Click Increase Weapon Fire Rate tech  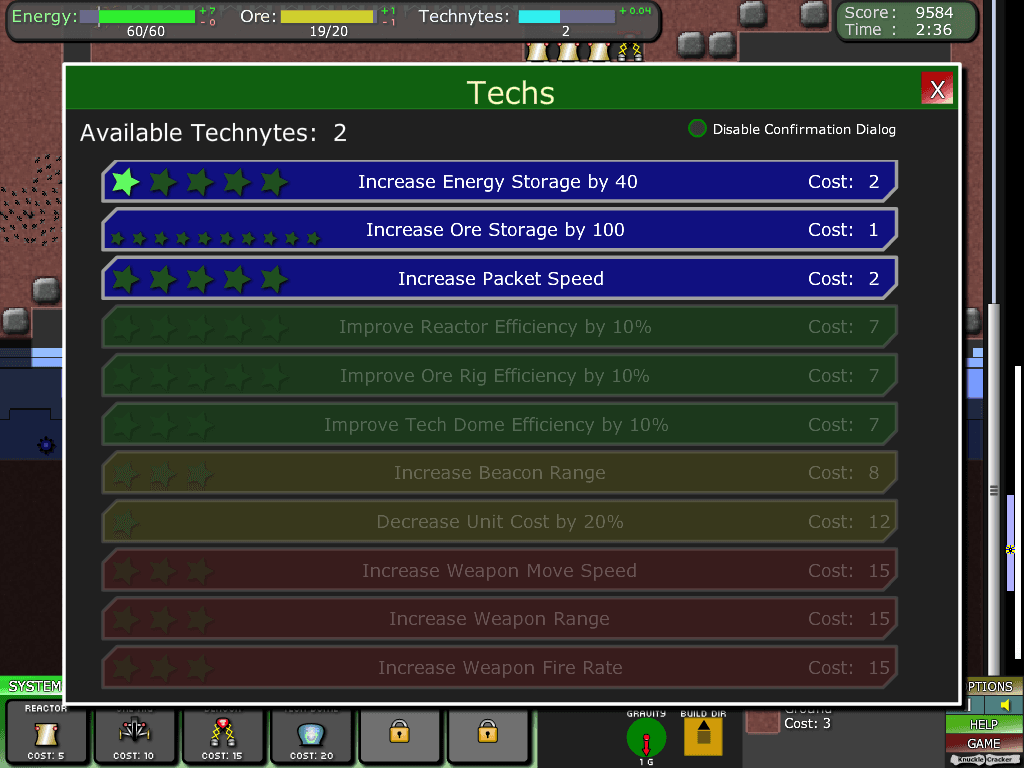coord(500,667)
